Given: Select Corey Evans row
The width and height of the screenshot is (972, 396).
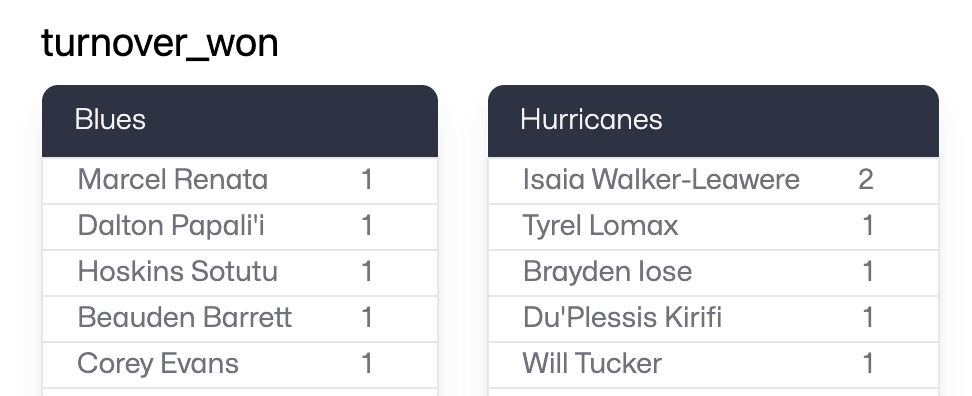Looking at the screenshot, I should (240, 364).
